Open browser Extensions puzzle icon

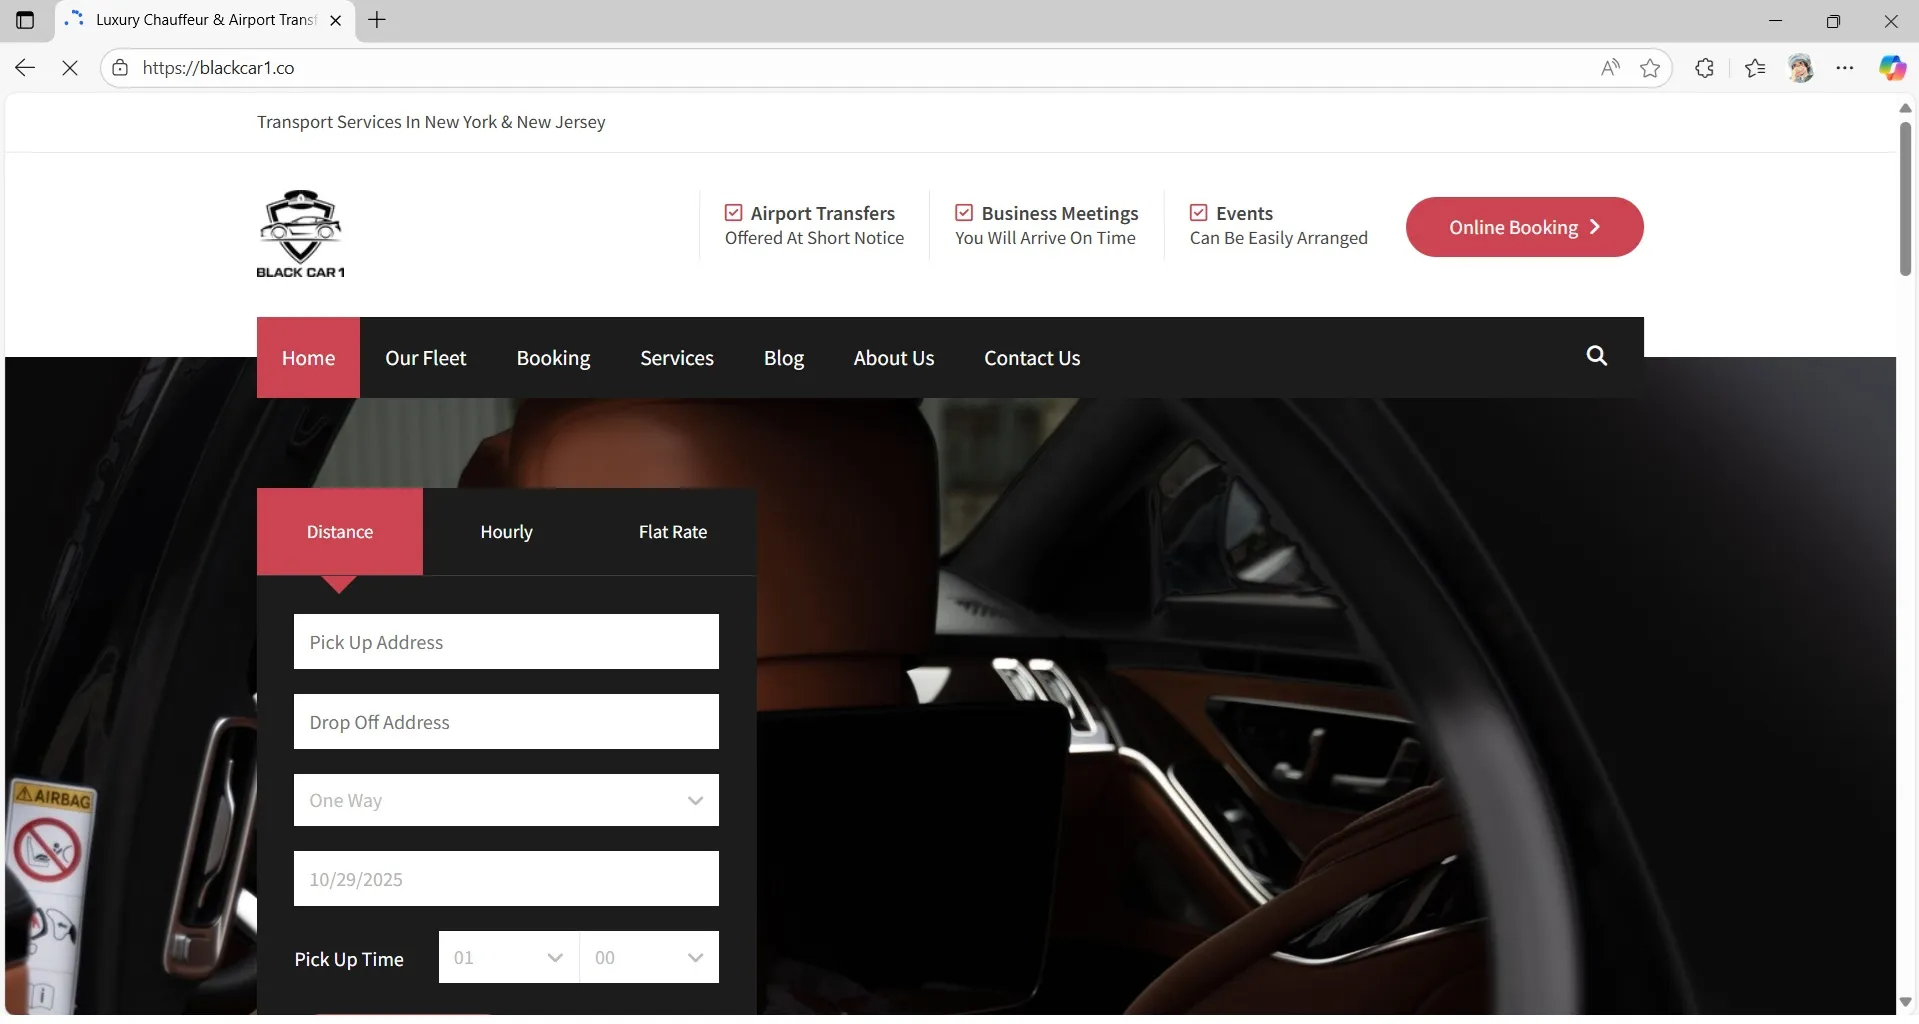(1705, 68)
